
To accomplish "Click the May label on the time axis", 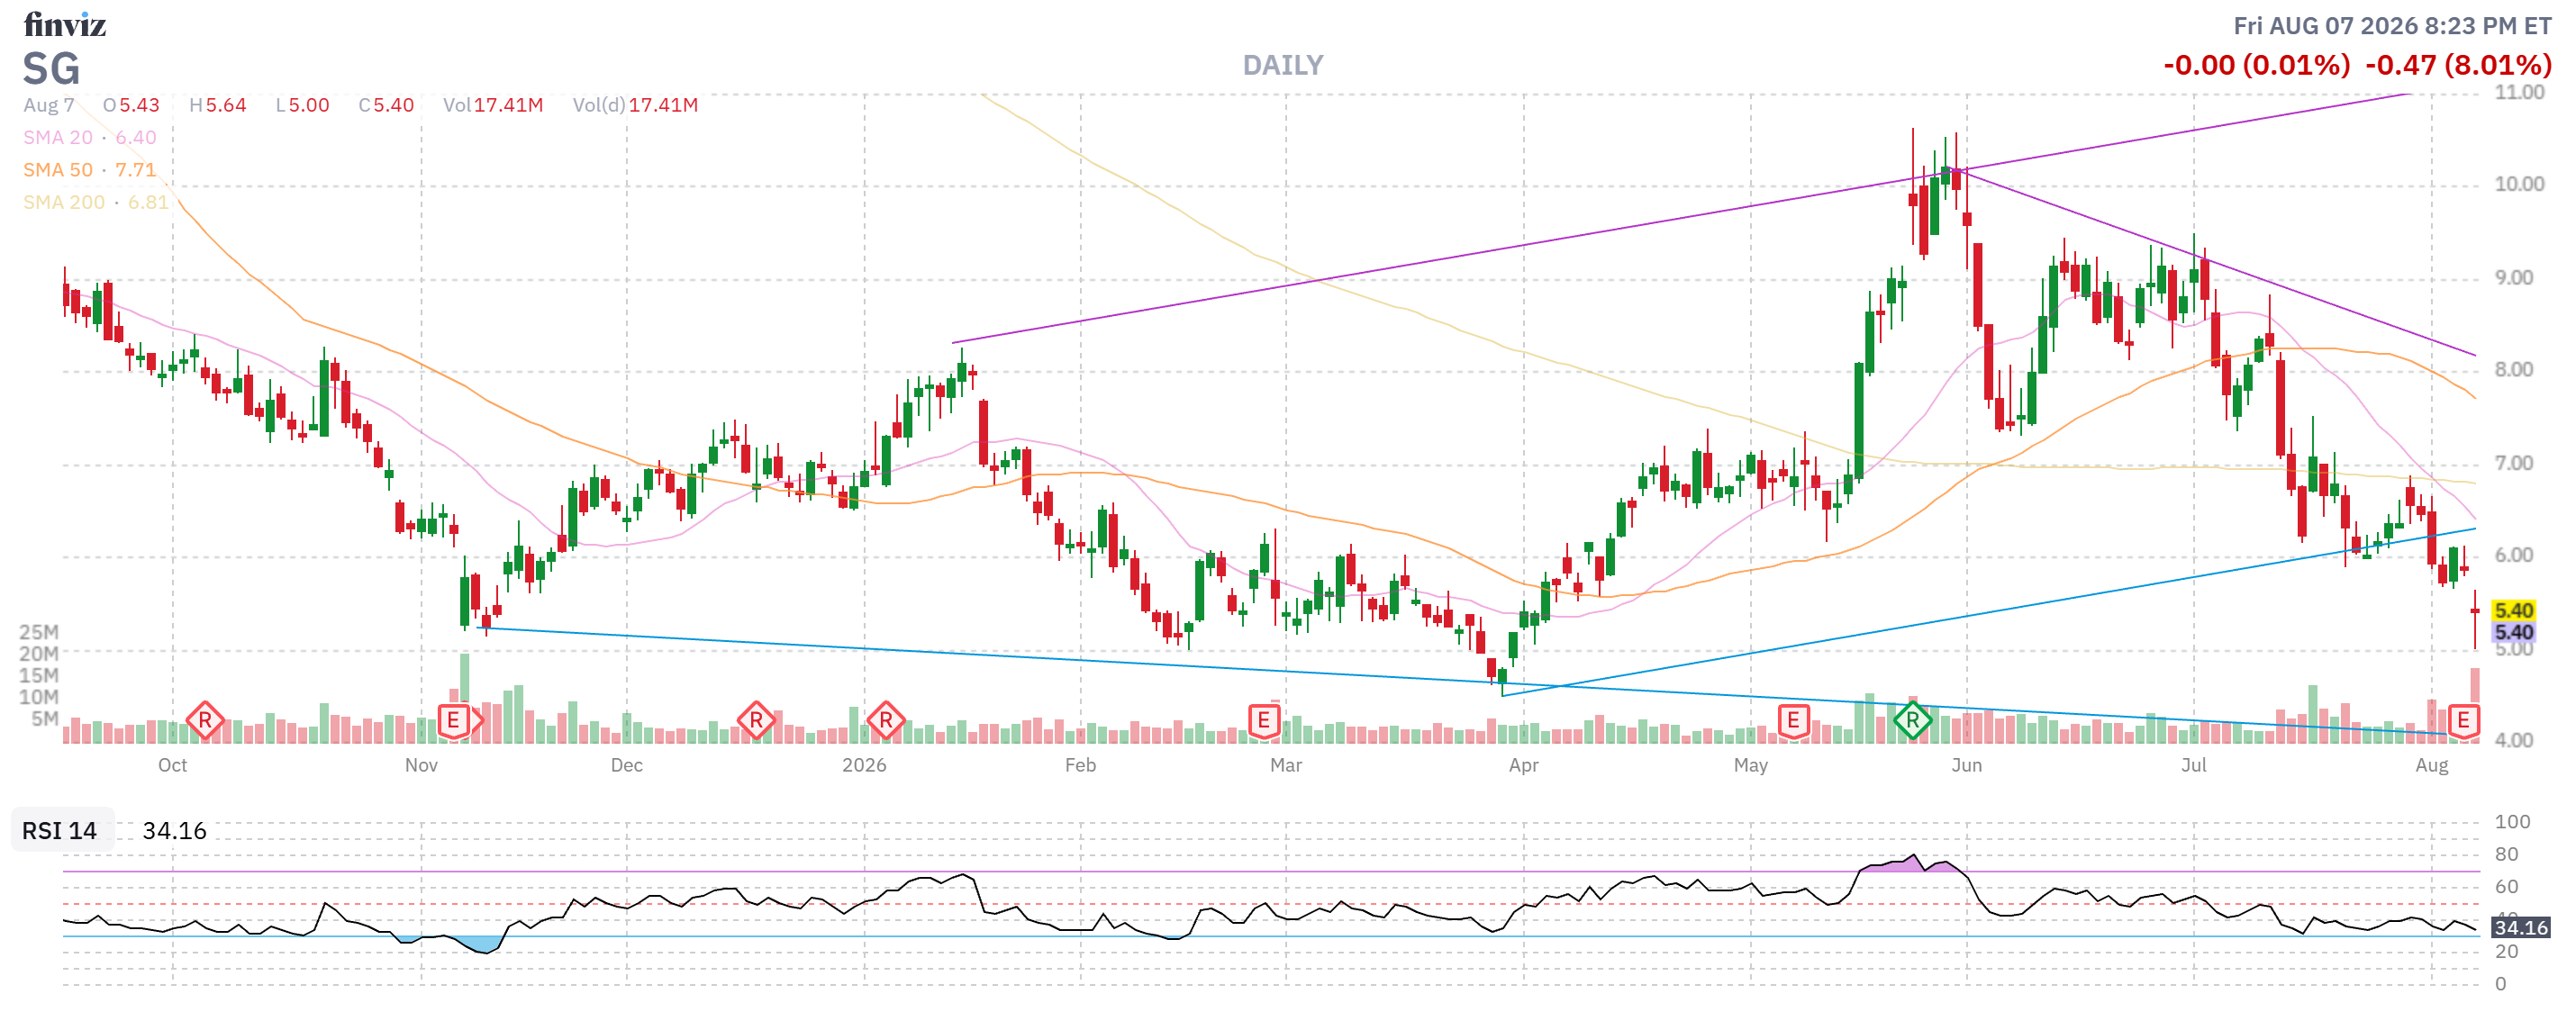I will (x=1750, y=766).
